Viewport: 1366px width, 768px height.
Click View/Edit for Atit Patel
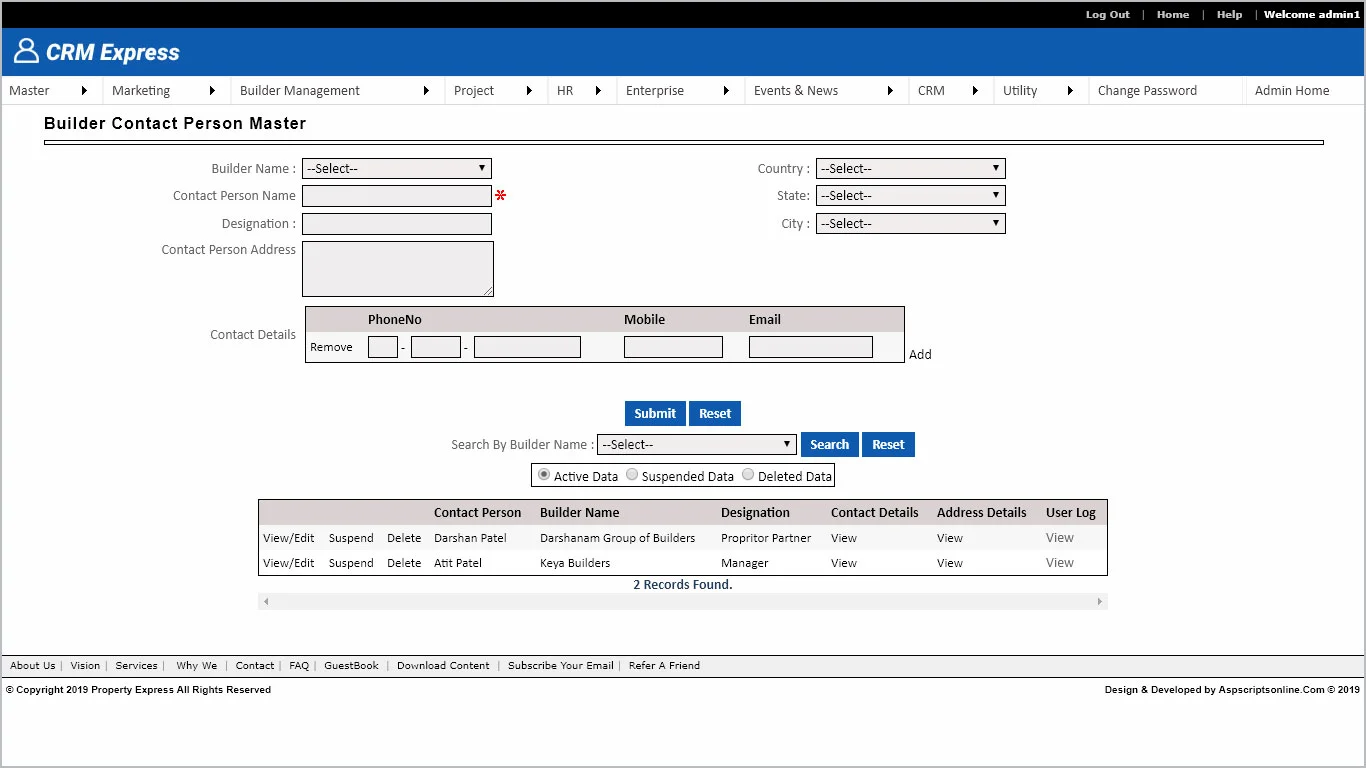[x=289, y=563]
